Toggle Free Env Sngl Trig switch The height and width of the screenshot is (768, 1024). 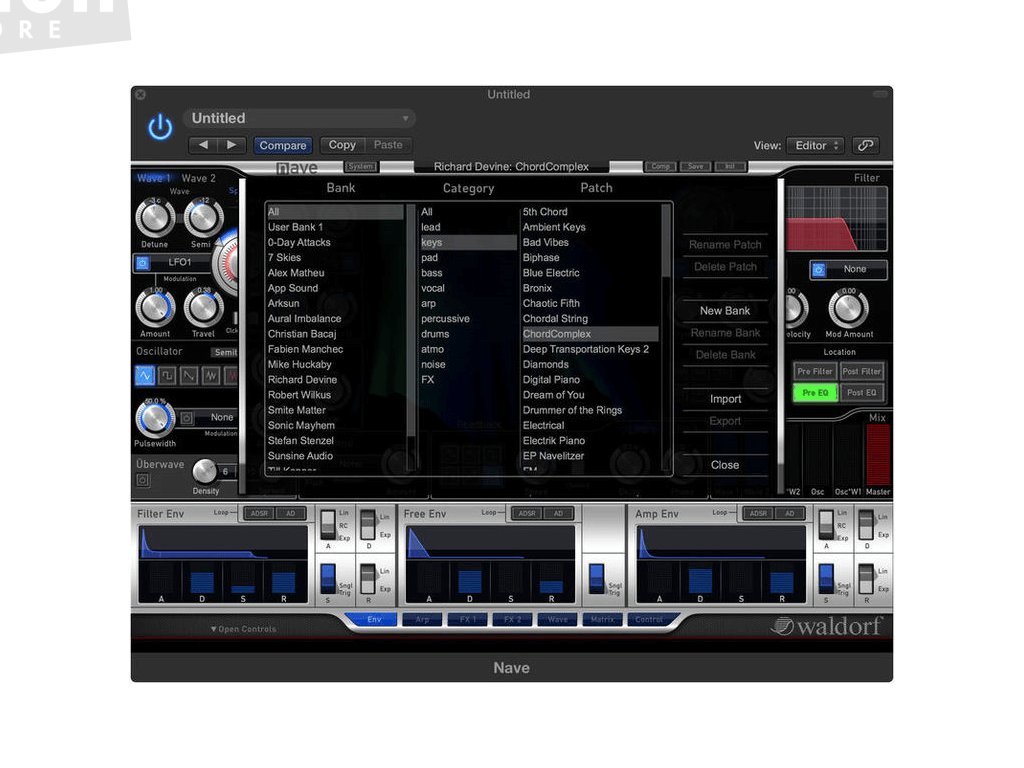tap(596, 579)
